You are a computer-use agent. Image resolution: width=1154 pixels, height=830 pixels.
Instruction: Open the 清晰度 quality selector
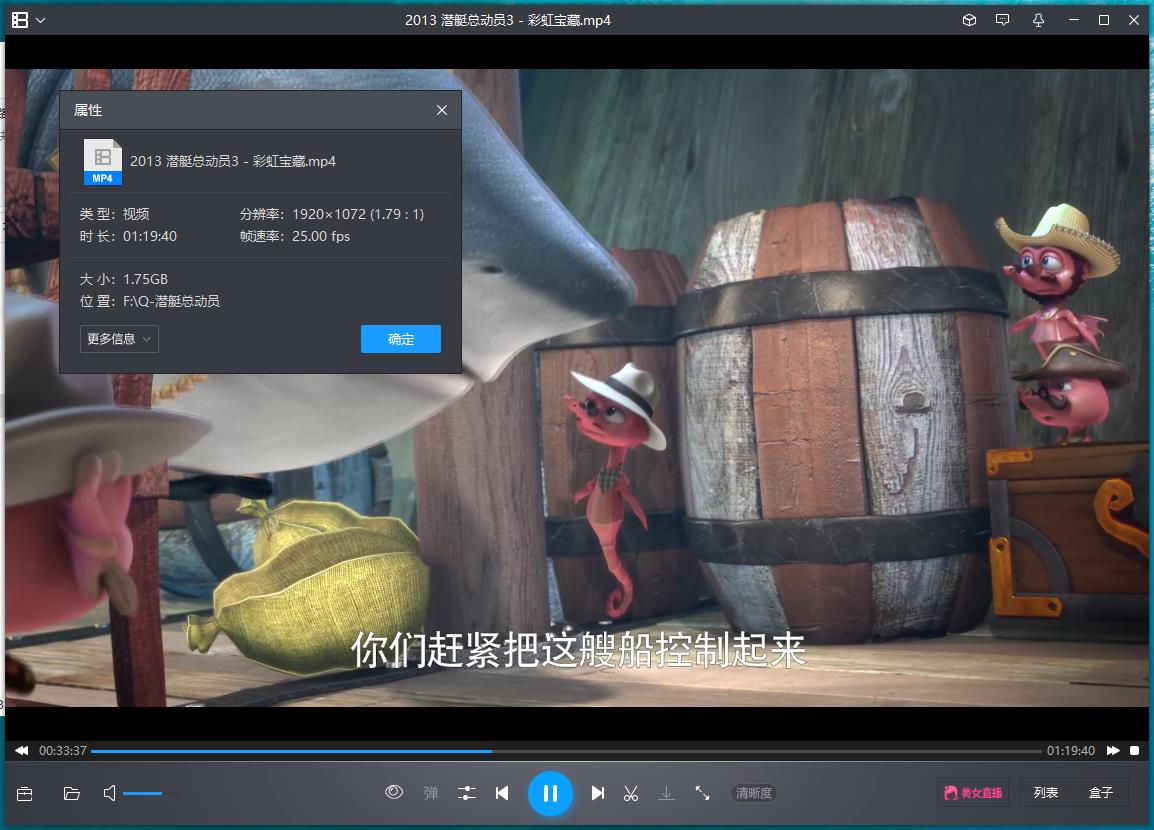(x=754, y=793)
